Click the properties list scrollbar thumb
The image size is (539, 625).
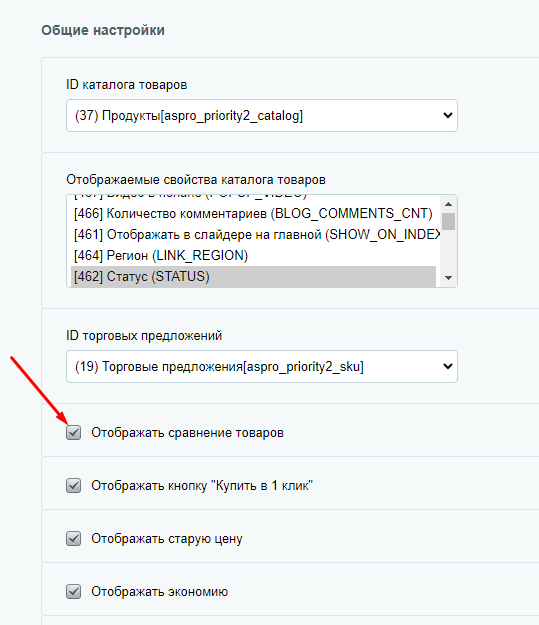coord(449,221)
